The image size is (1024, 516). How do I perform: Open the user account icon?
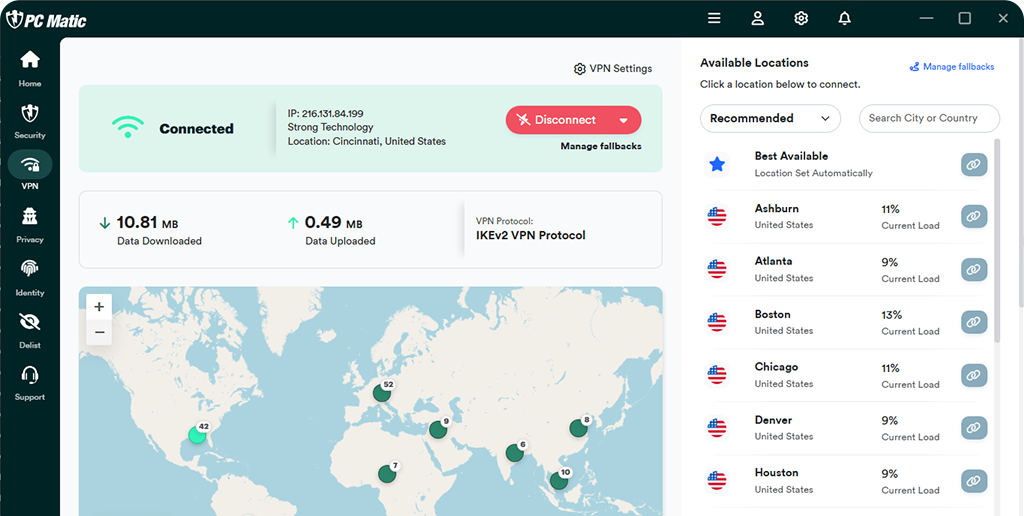pyautogui.click(x=758, y=18)
